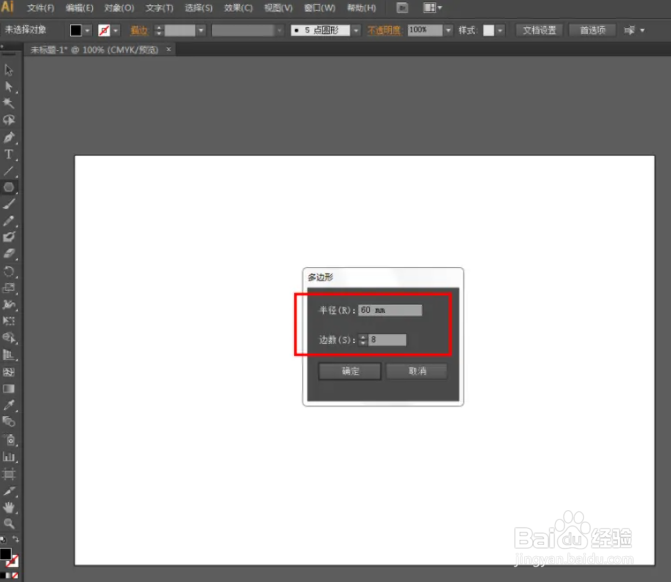Select the Magic Wand tool

pos(9,103)
